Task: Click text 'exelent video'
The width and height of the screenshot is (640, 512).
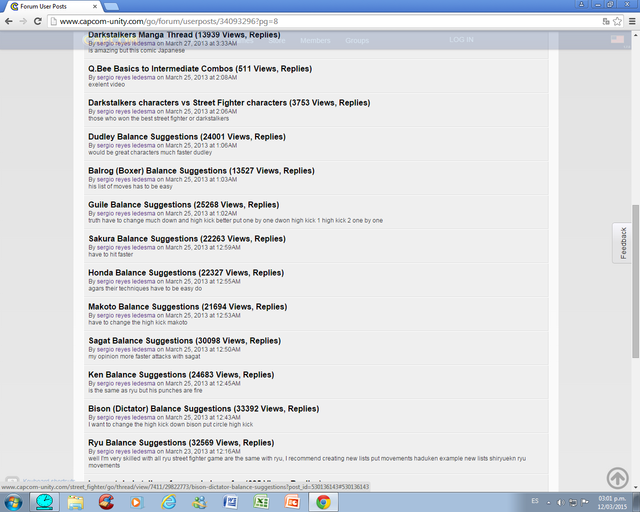Action: tap(107, 85)
